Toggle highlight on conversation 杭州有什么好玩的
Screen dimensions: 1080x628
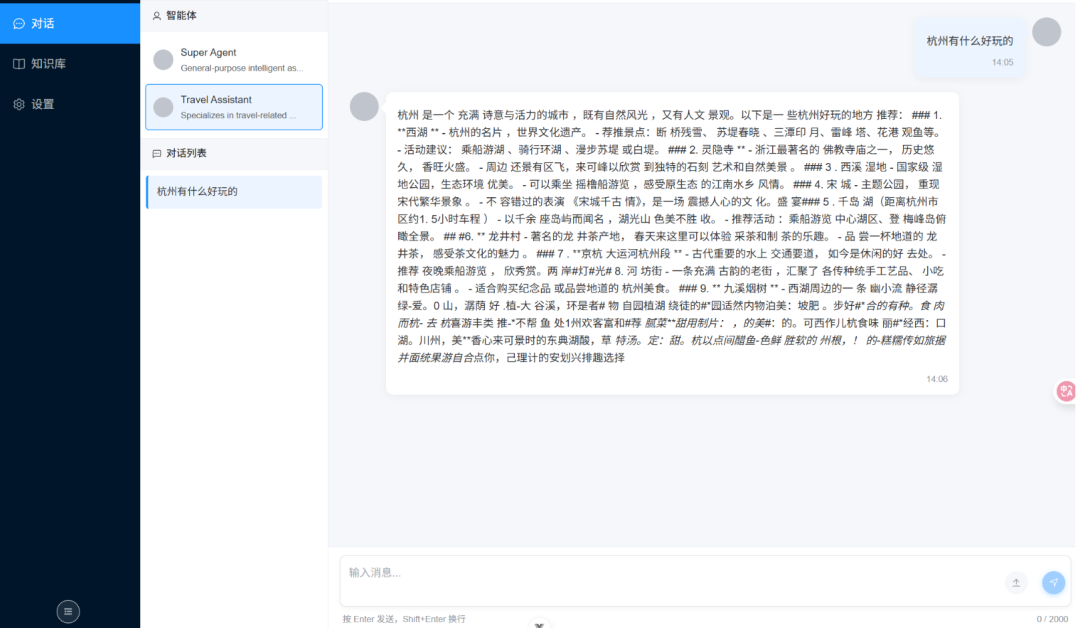(x=234, y=191)
